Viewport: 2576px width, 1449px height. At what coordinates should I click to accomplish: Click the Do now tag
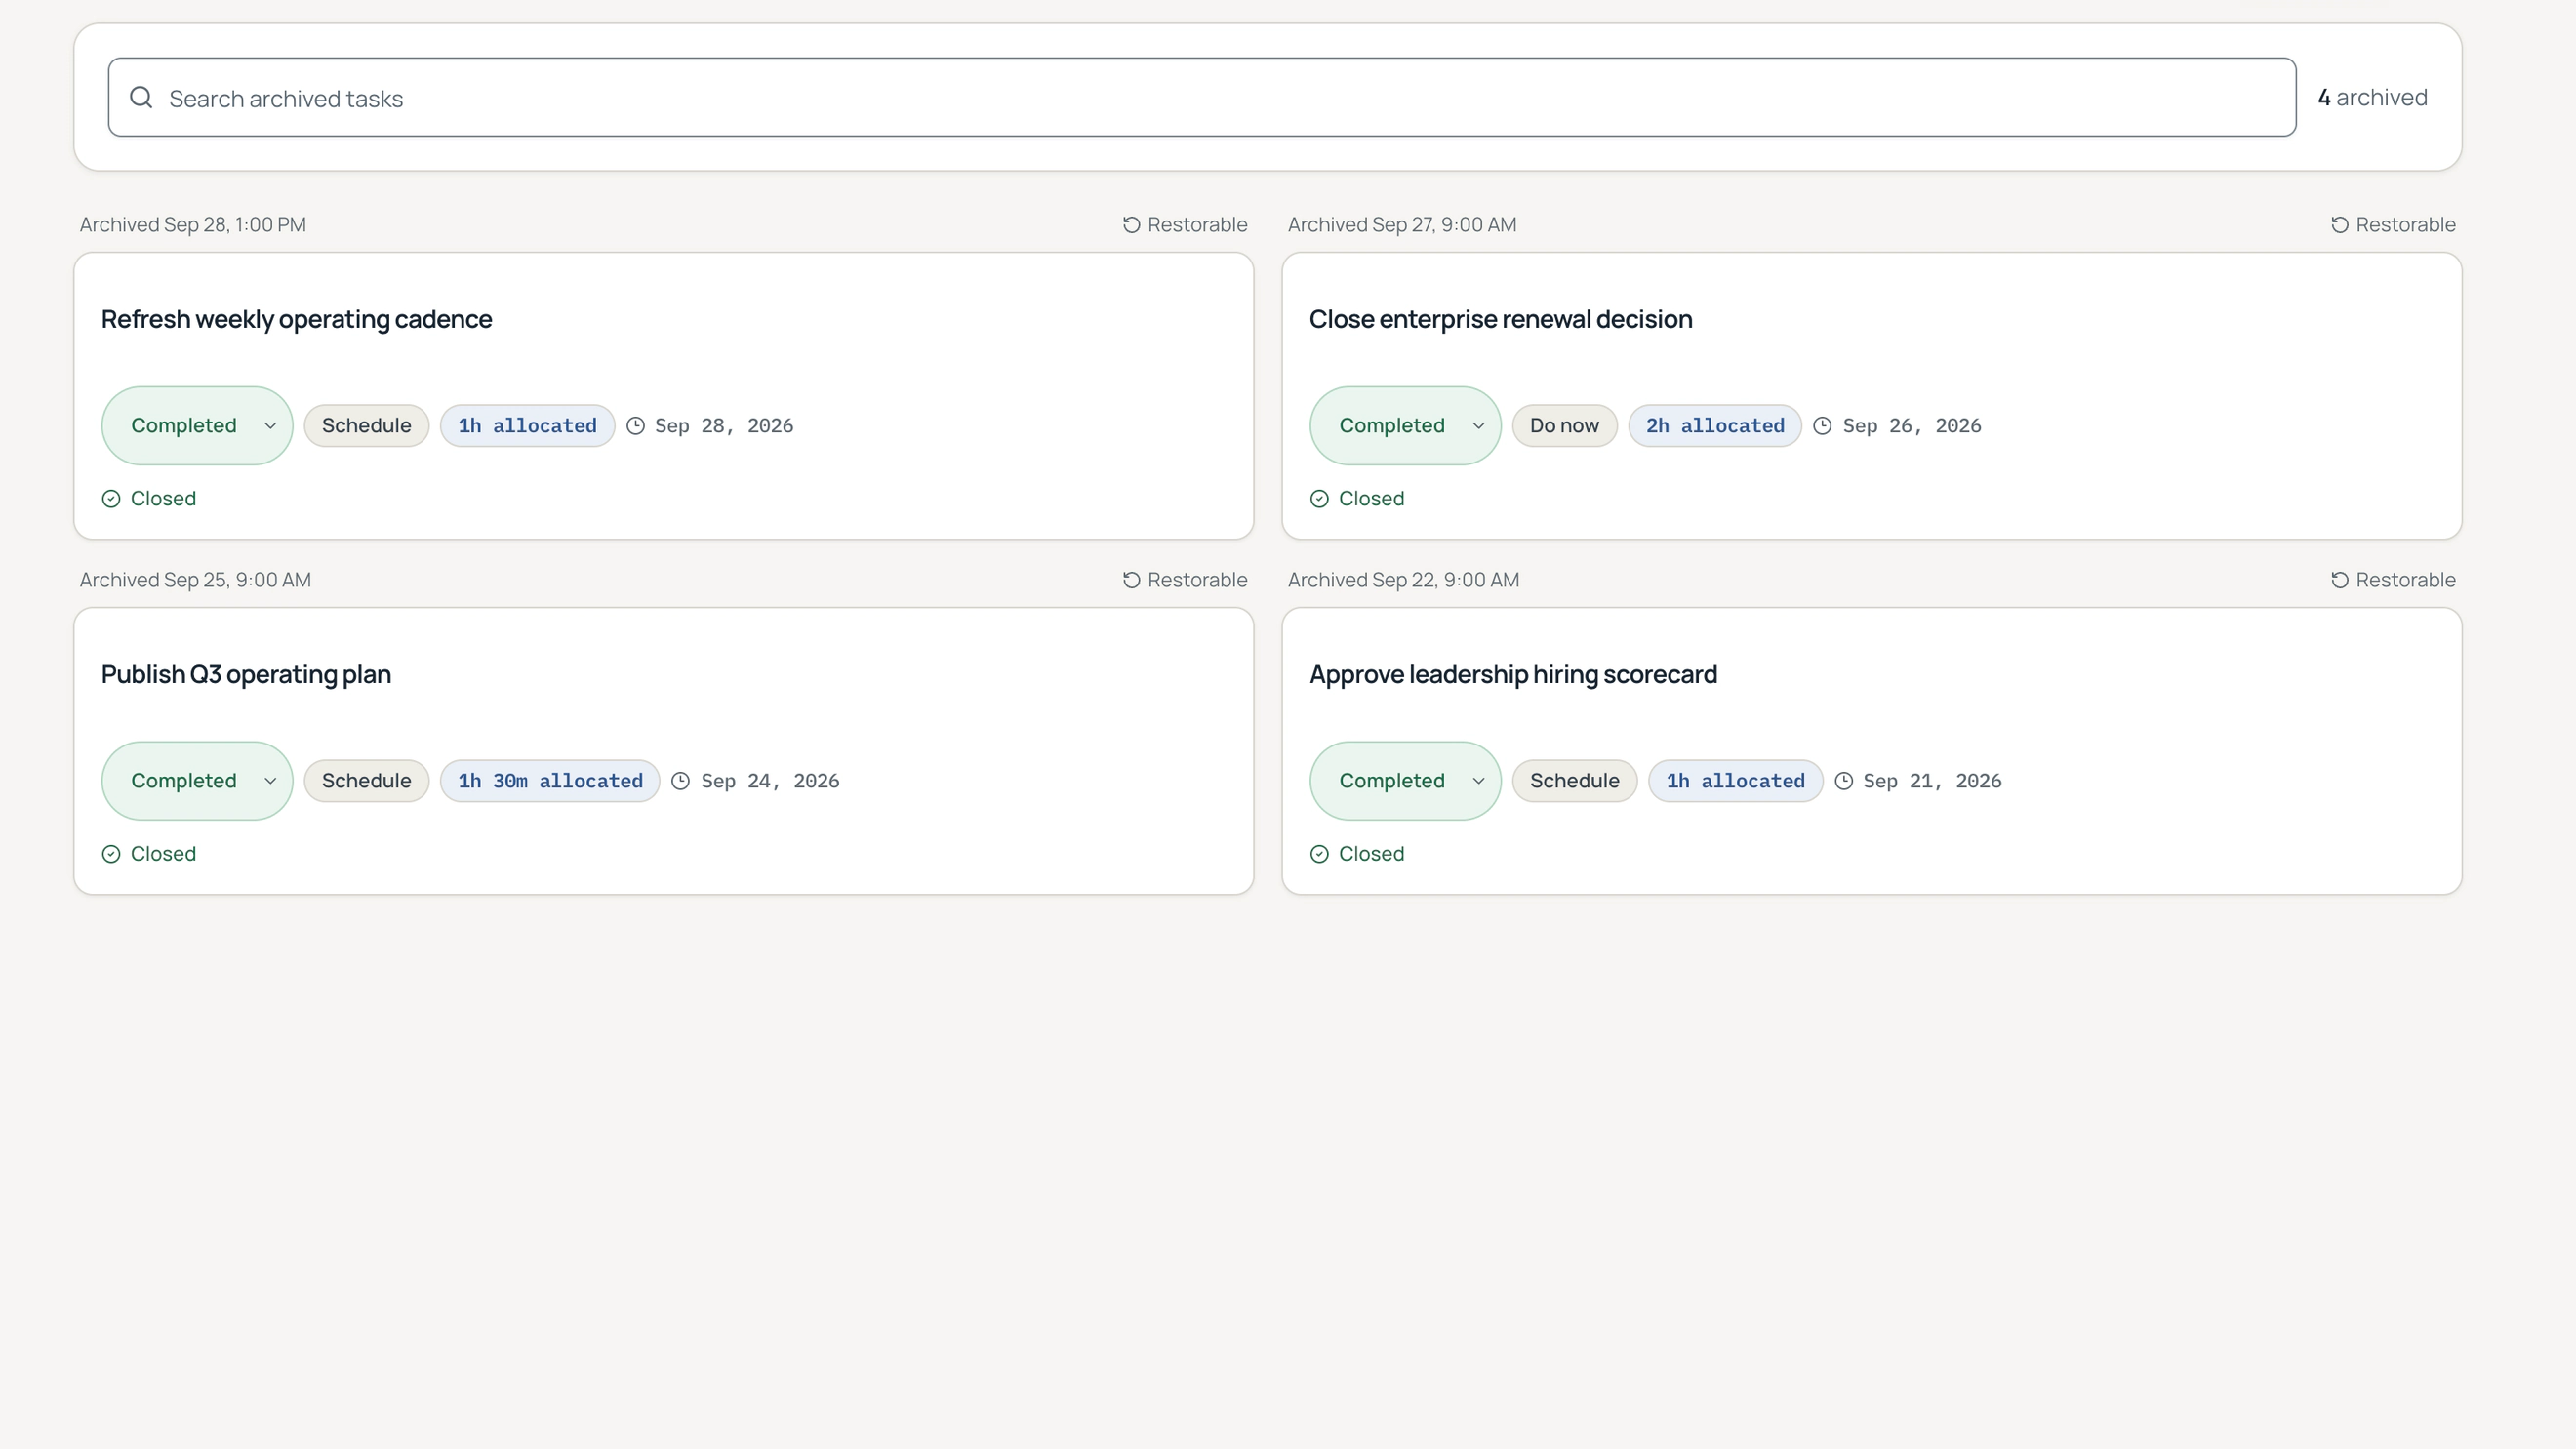(1564, 426)
